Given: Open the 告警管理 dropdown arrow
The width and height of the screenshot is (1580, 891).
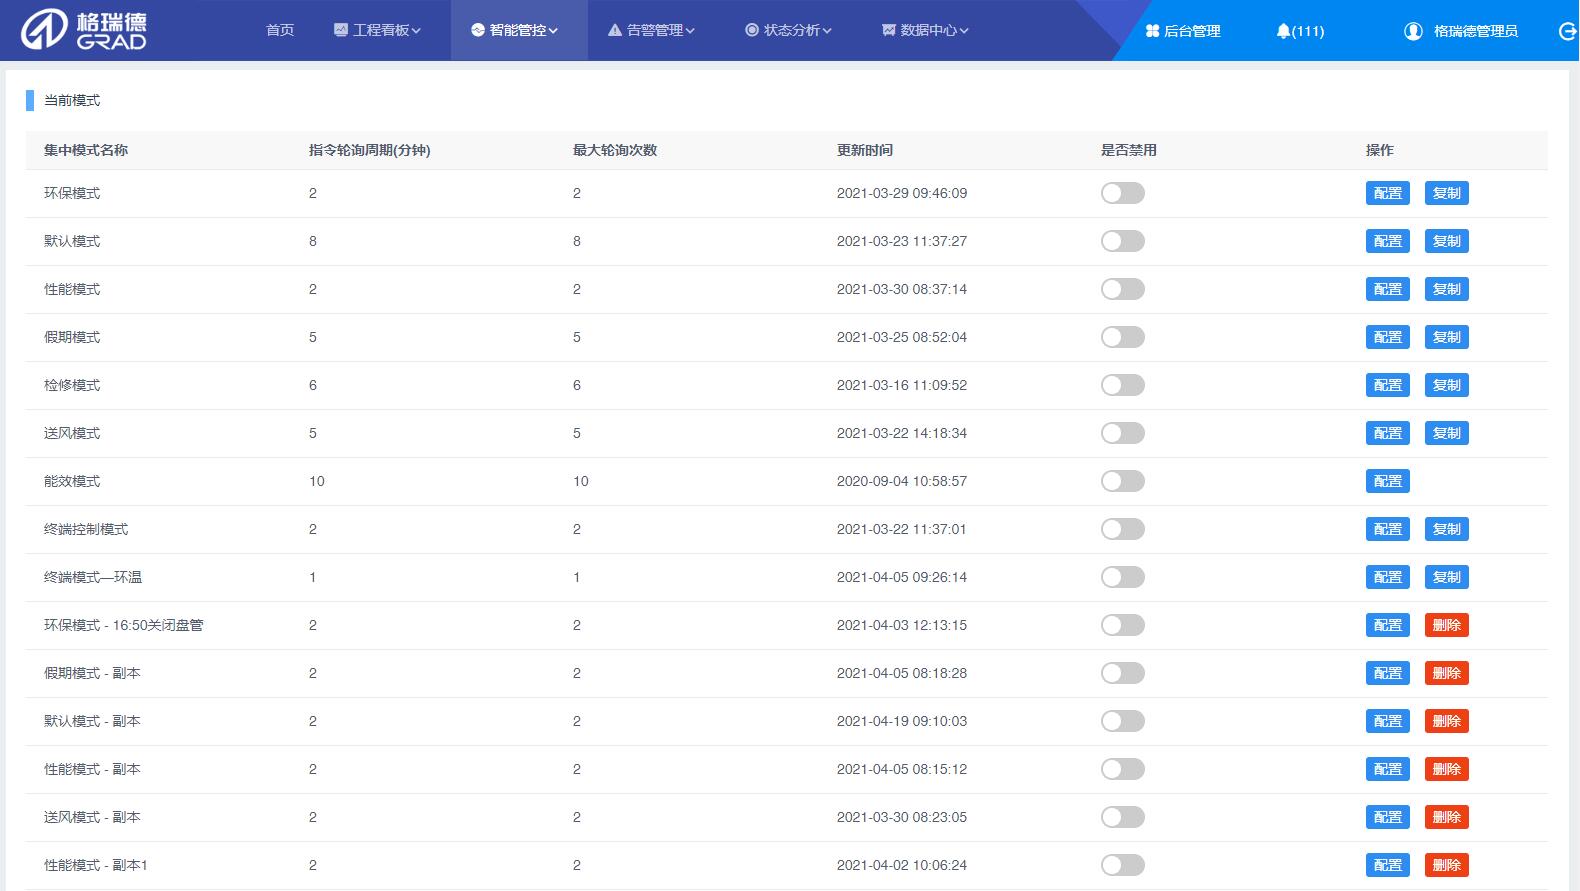Looking at the screenshot, I should click(x=690, y=31).
